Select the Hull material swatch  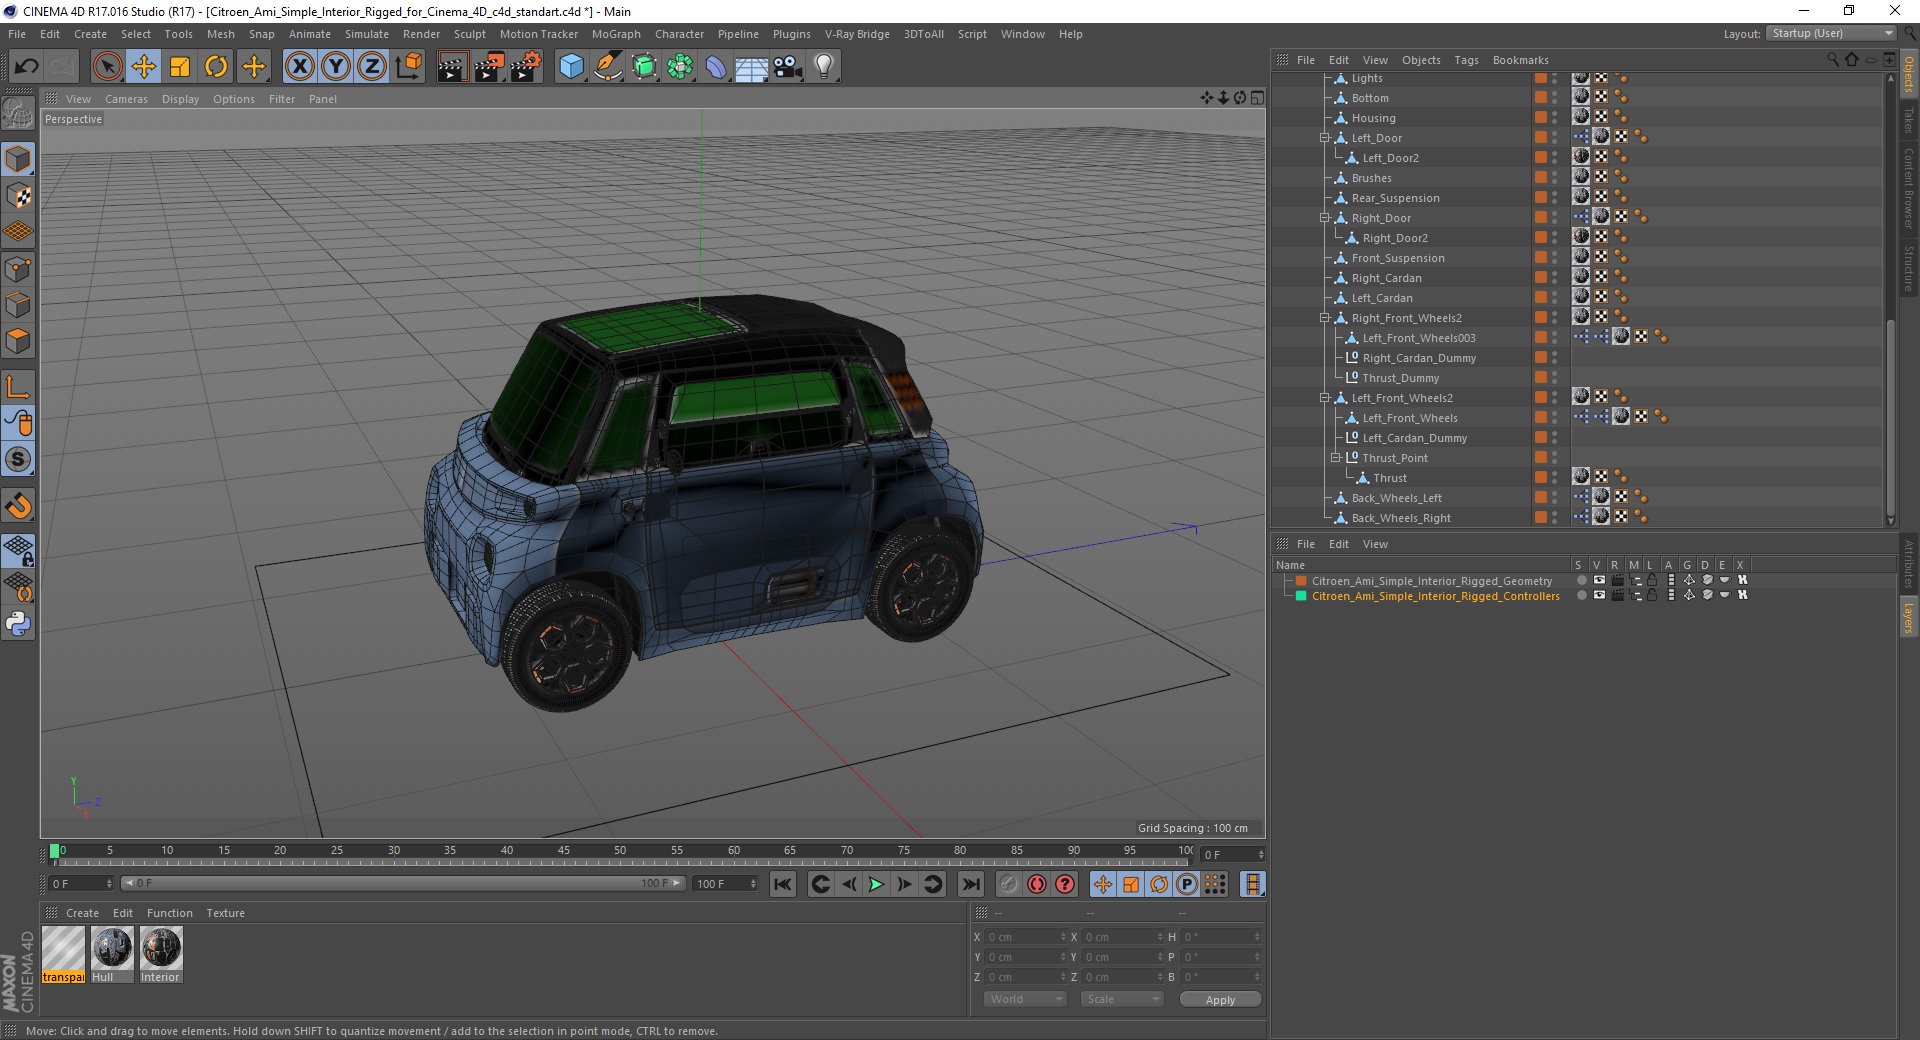pyautogui.click(x=112, y=954)
